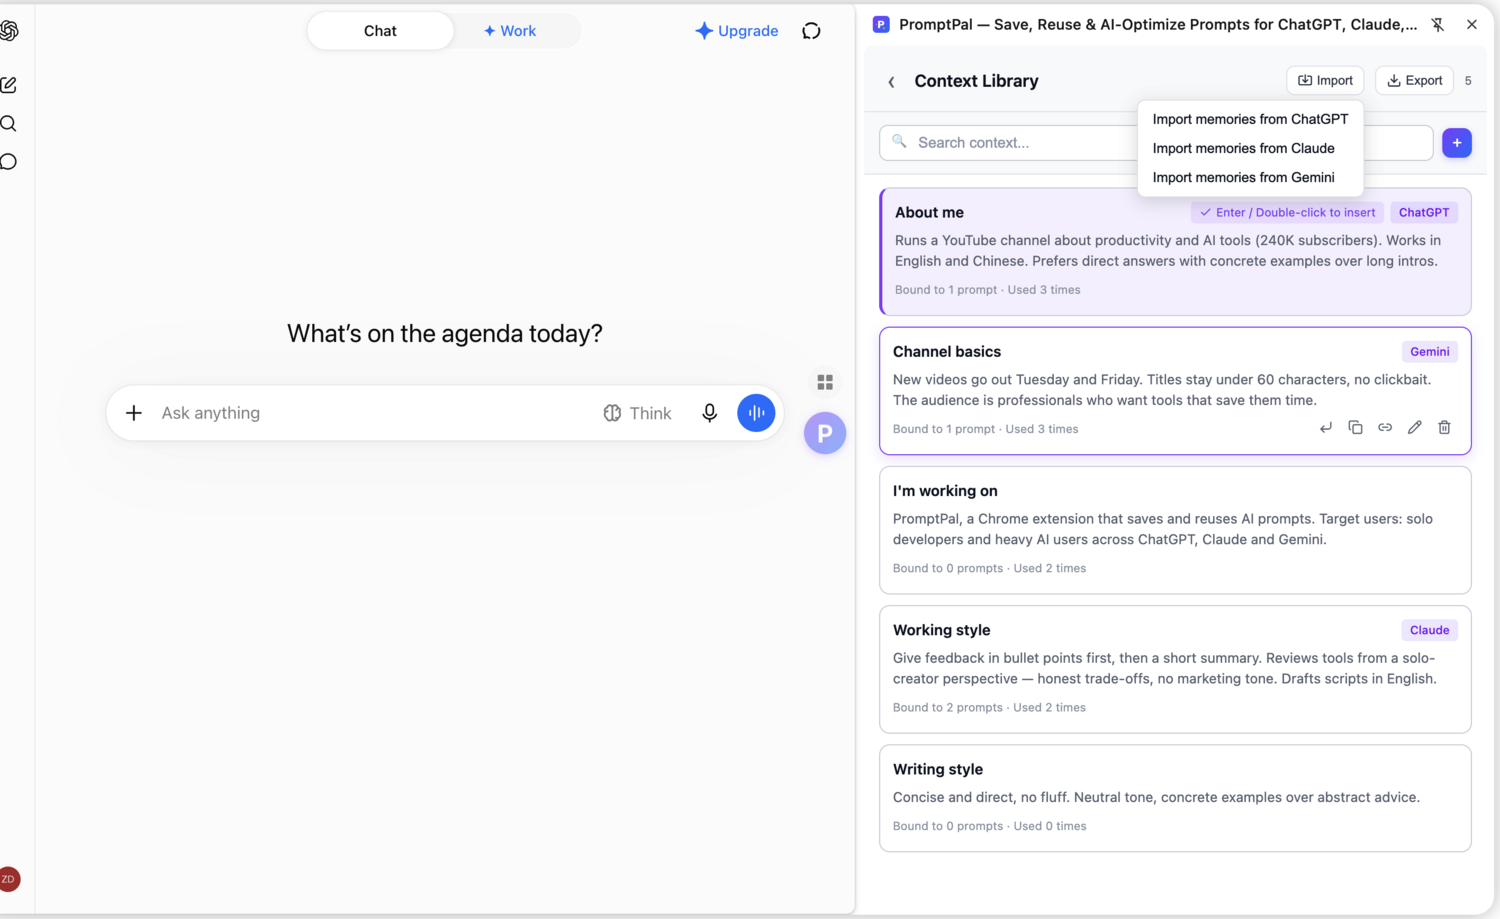
Task: Click the ZD user avatar
Action: (x=9, y=879)
